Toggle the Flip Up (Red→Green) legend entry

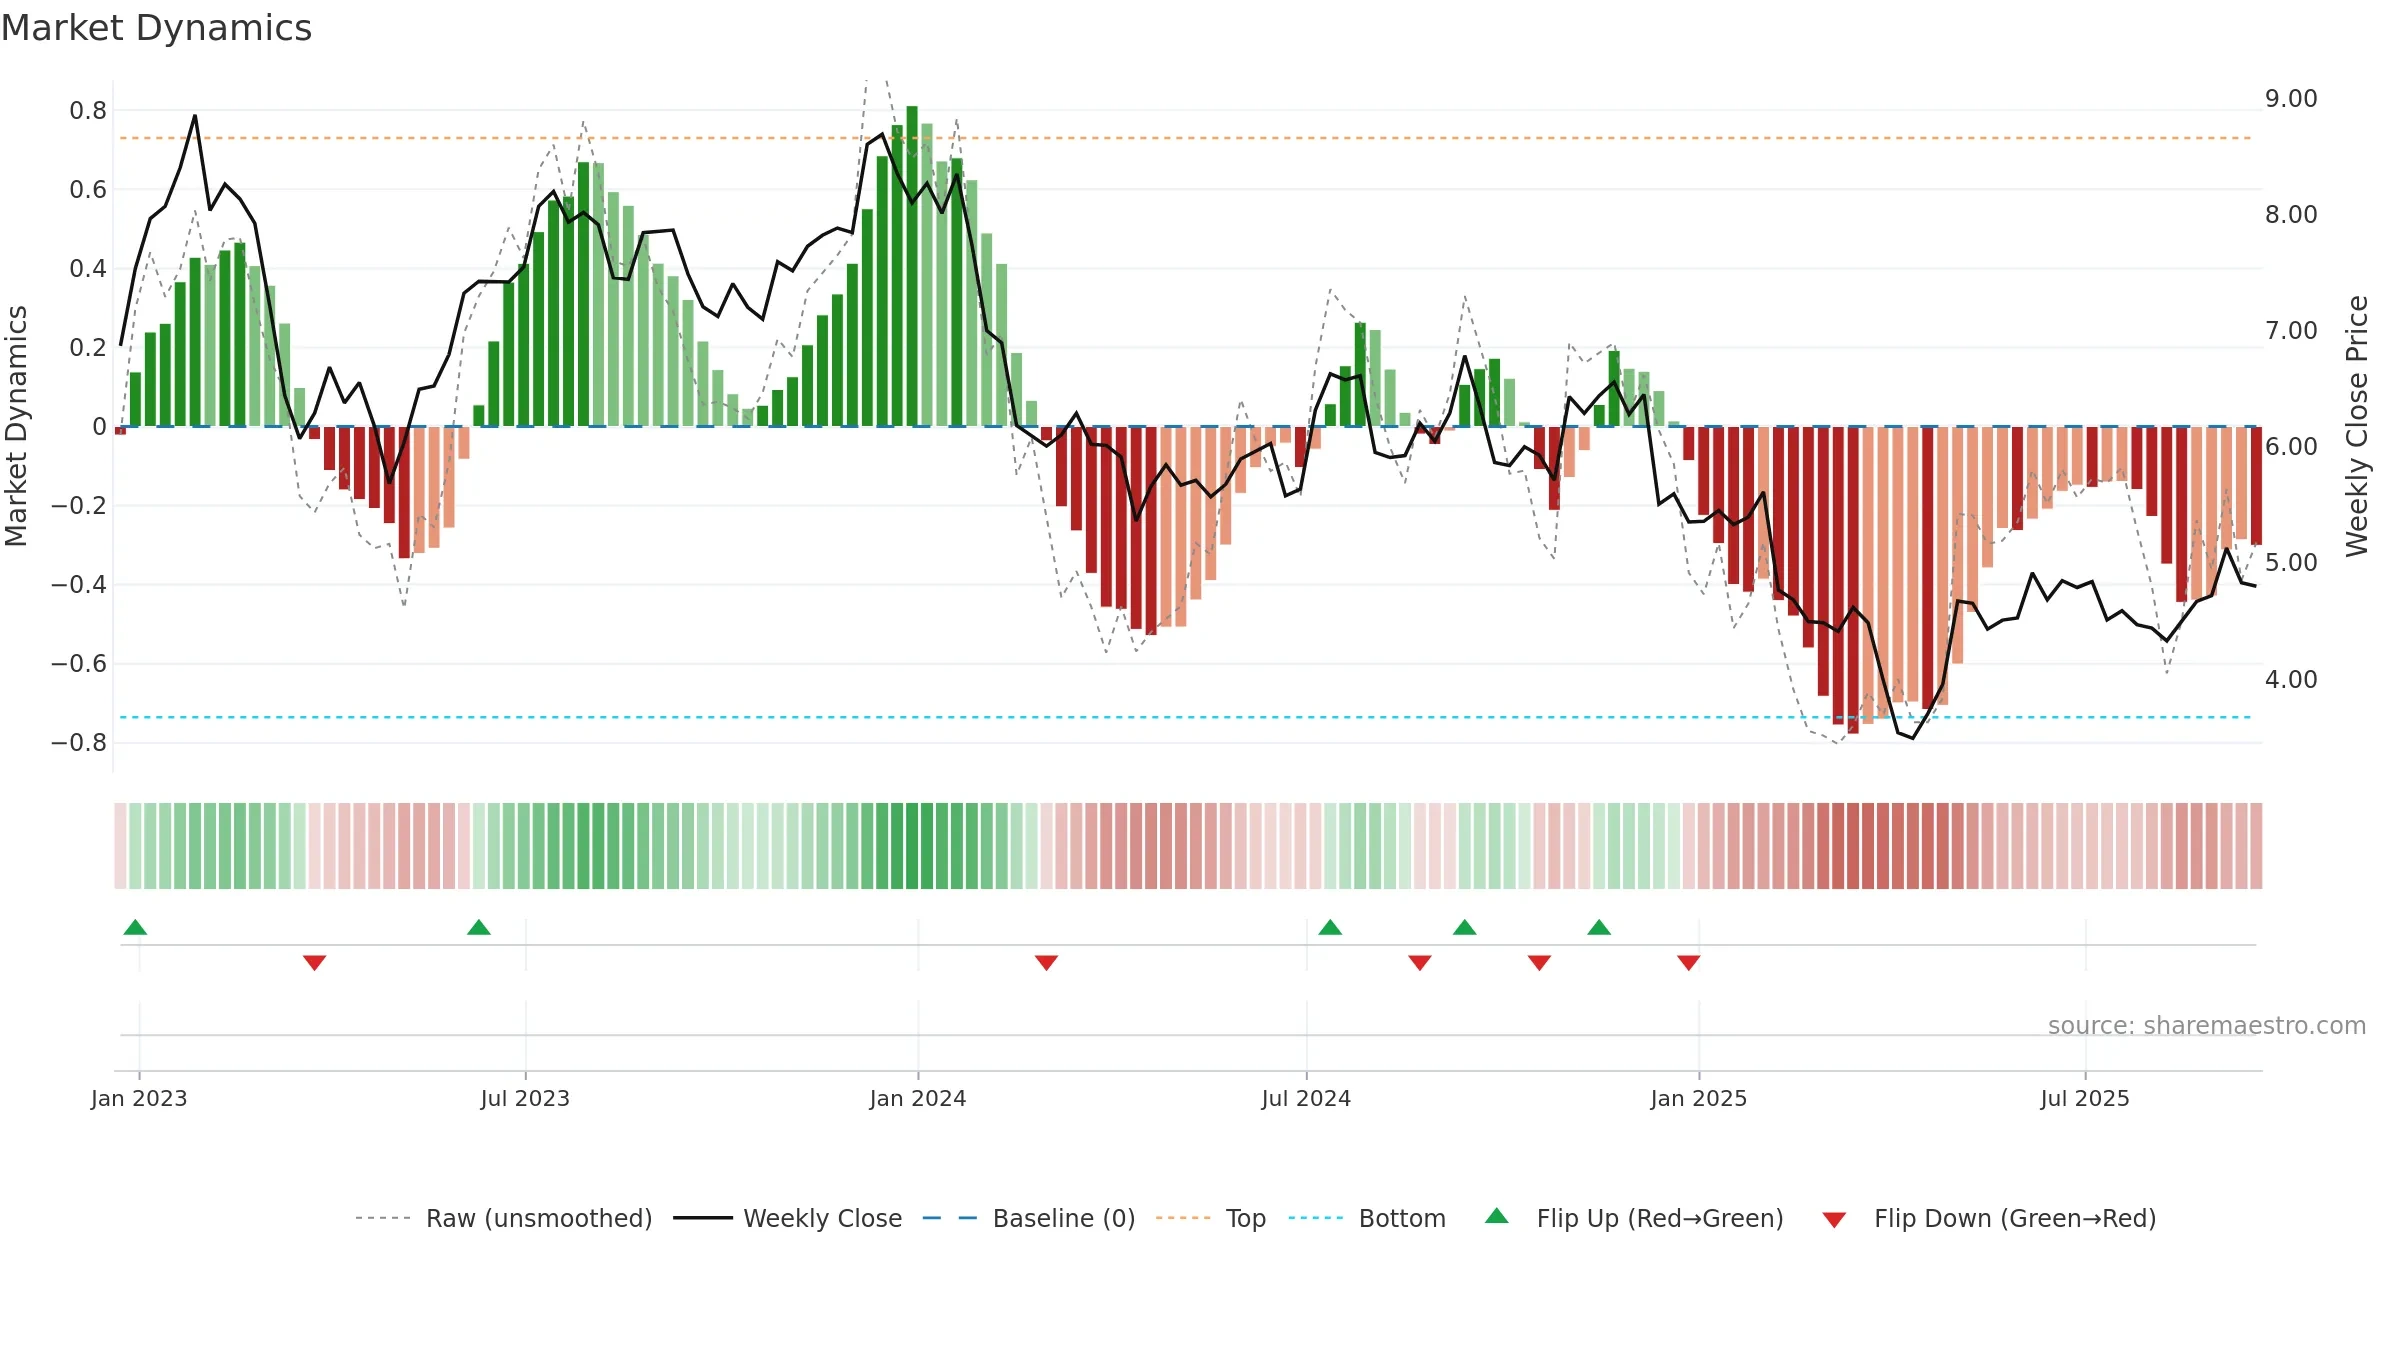[1634, 1218]
